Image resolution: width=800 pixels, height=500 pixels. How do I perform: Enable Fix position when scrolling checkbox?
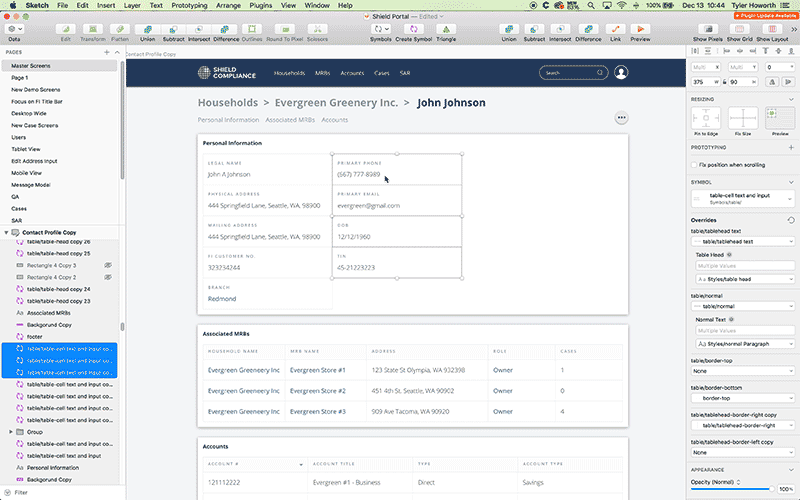click(x=696, y=164)
